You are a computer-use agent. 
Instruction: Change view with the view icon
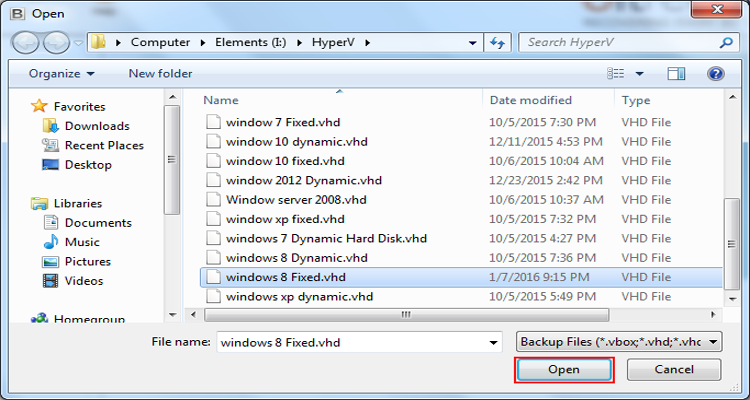coord(615,74)
